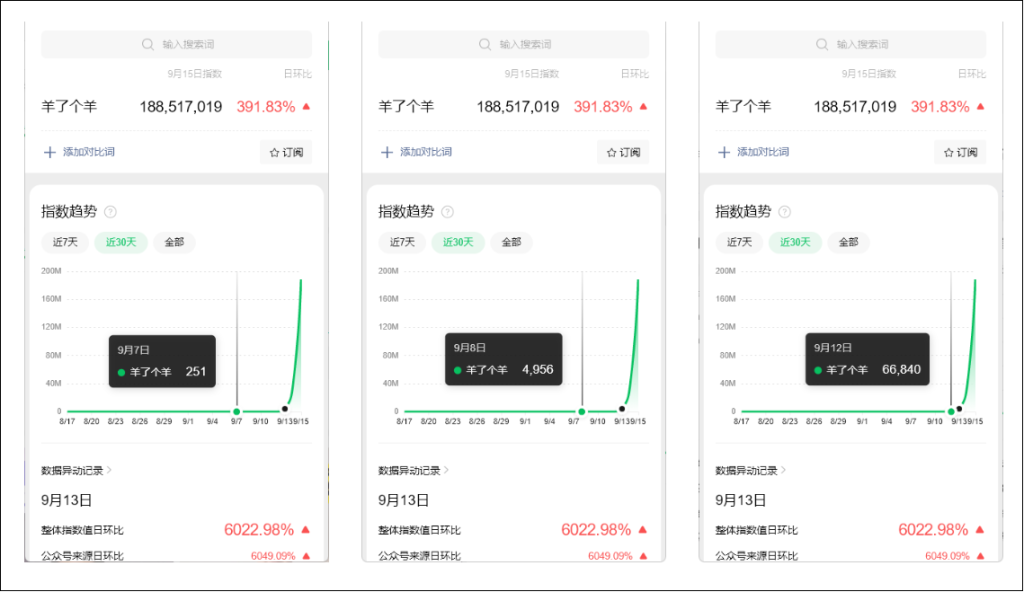This screenshot has height=592, width=1024.
Task: Click tooltip value 251 on left chart
Action: 196,372
